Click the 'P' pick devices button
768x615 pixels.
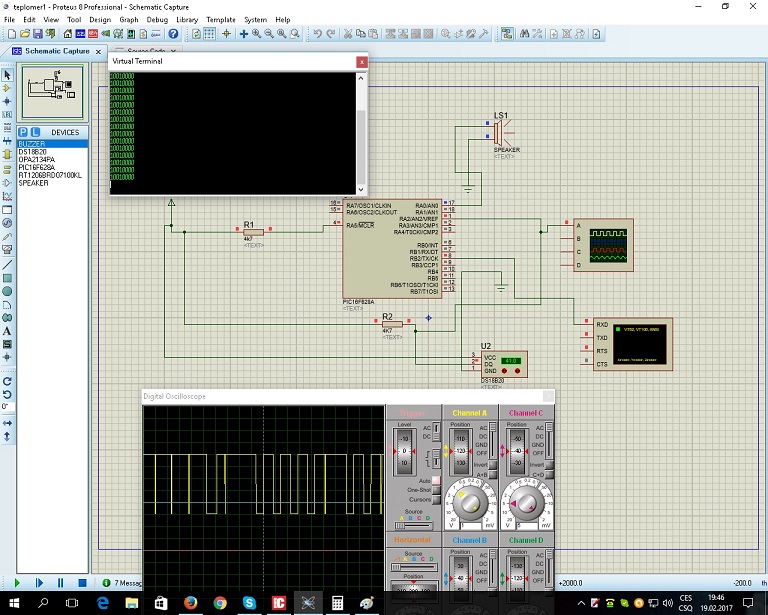click(x=24, y=132)
